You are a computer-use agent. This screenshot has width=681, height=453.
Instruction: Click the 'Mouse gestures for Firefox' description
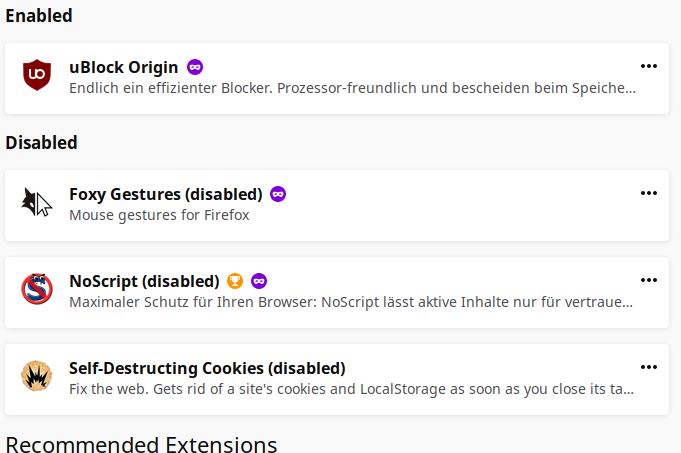(159, 215)
